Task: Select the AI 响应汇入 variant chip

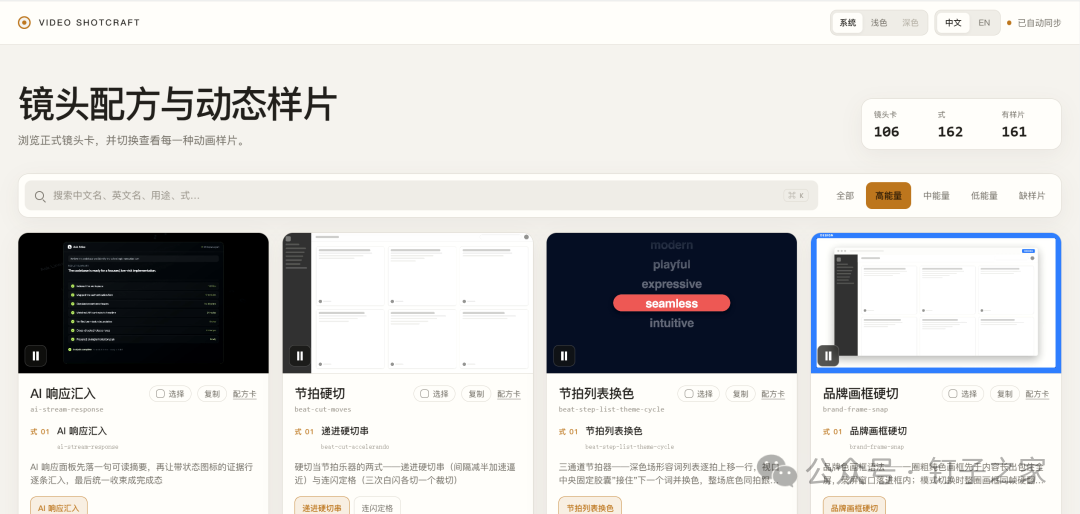Action: (59, 507)
